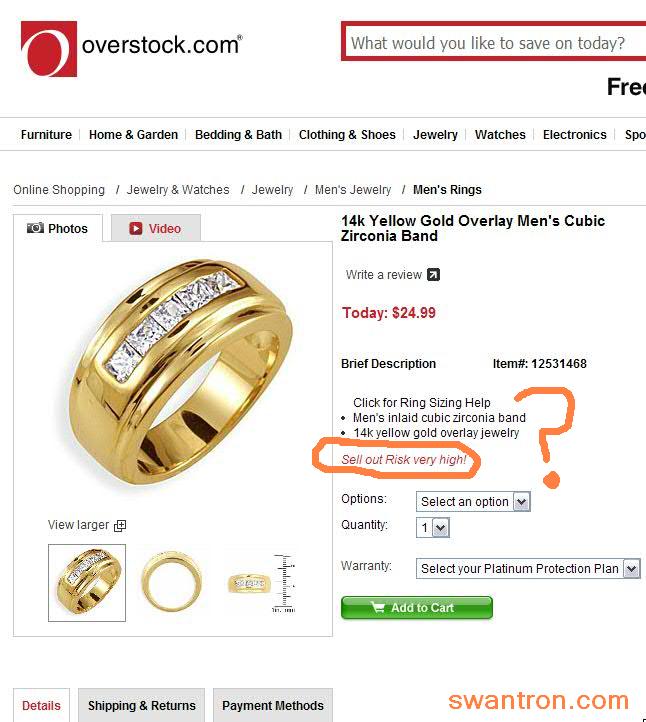This screenshot has width=646, height=722.
Task: Select the ring front-view circle thumbnail
Action: [x=172, y=582]
